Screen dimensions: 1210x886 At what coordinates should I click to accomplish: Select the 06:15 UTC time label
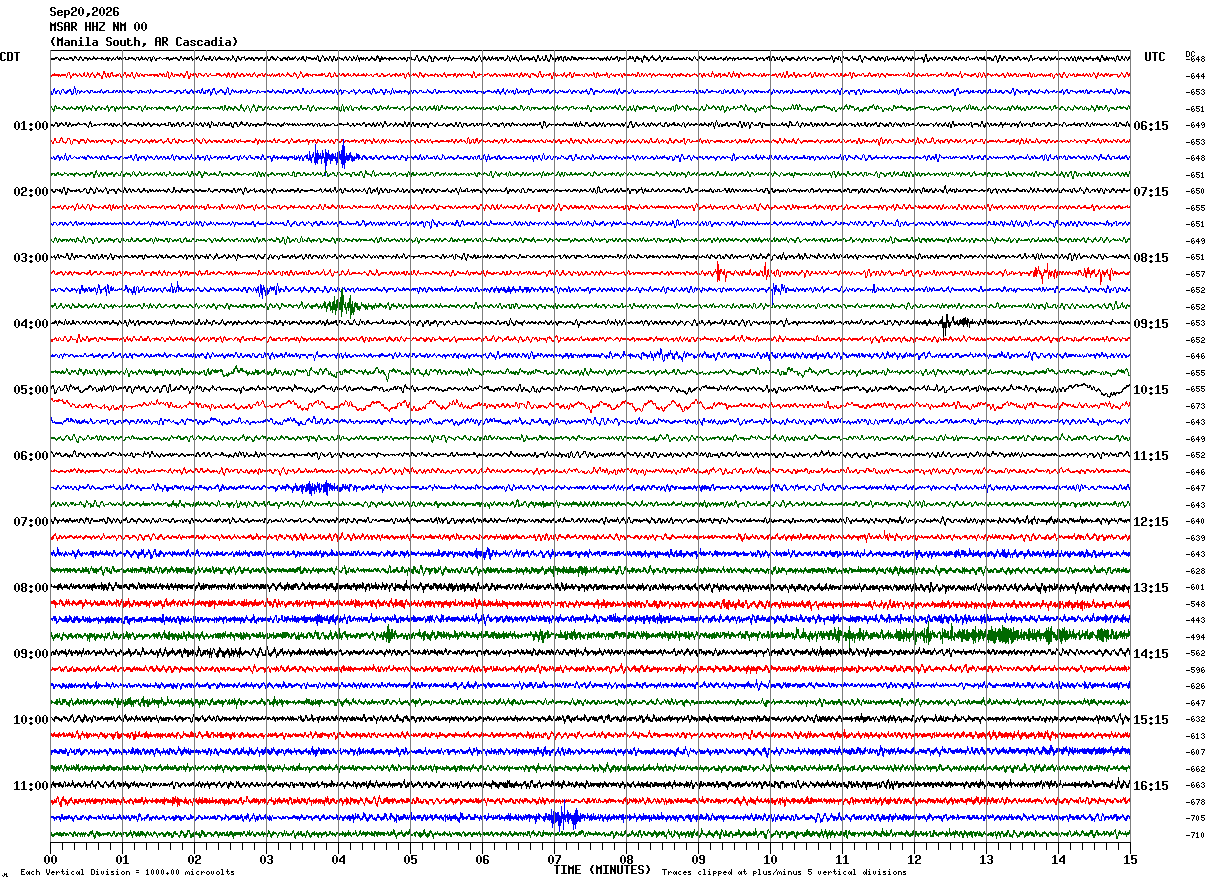(1151, 126)
